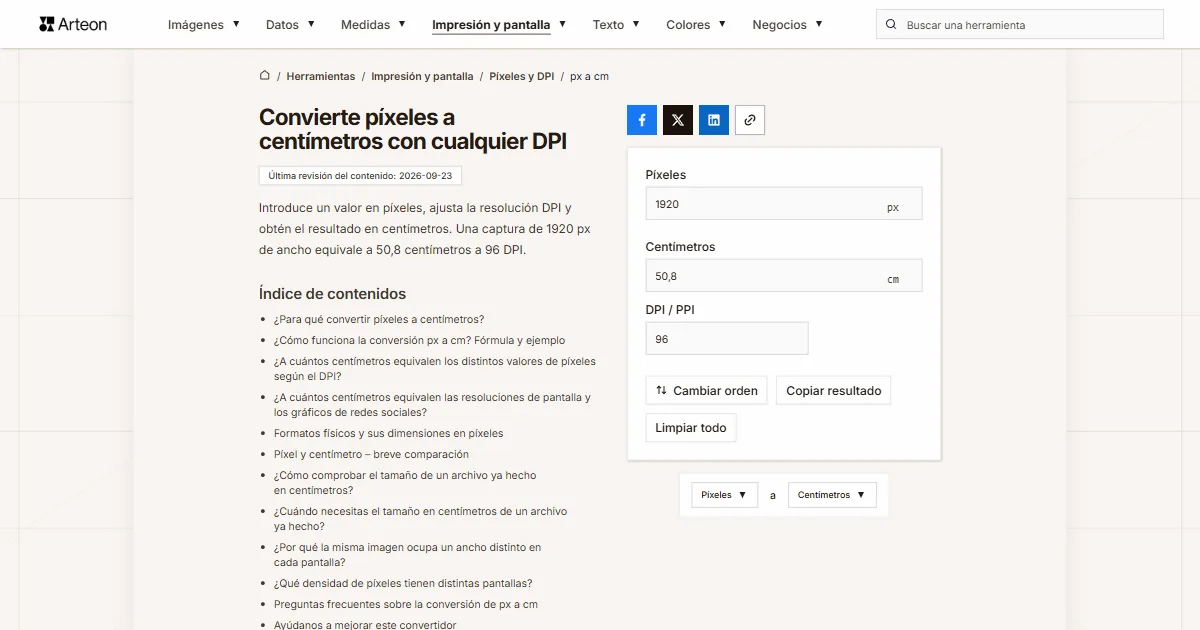The width and height of the screenshot is (1200, 630).
Task: Share the page on X
Action: coord(678,120)
